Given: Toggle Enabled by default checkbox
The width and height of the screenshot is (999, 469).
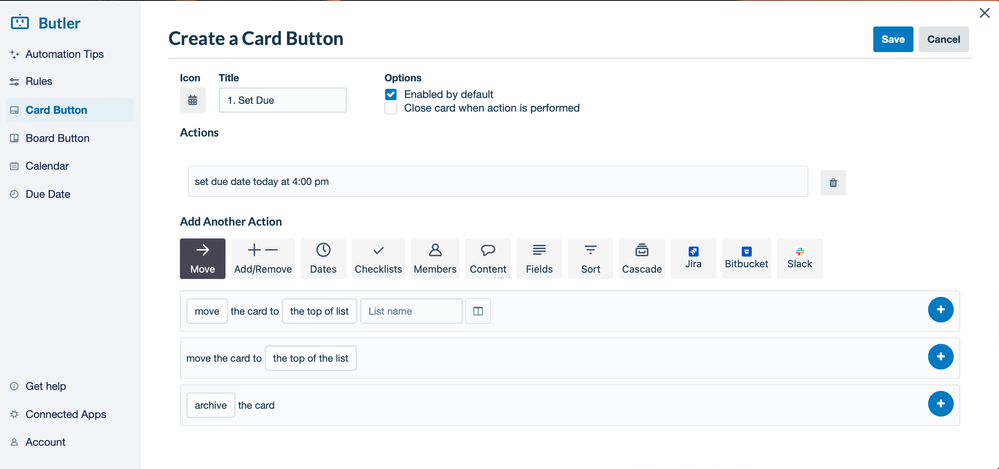Looking at the screenshot, I should (x=391, y=94).
